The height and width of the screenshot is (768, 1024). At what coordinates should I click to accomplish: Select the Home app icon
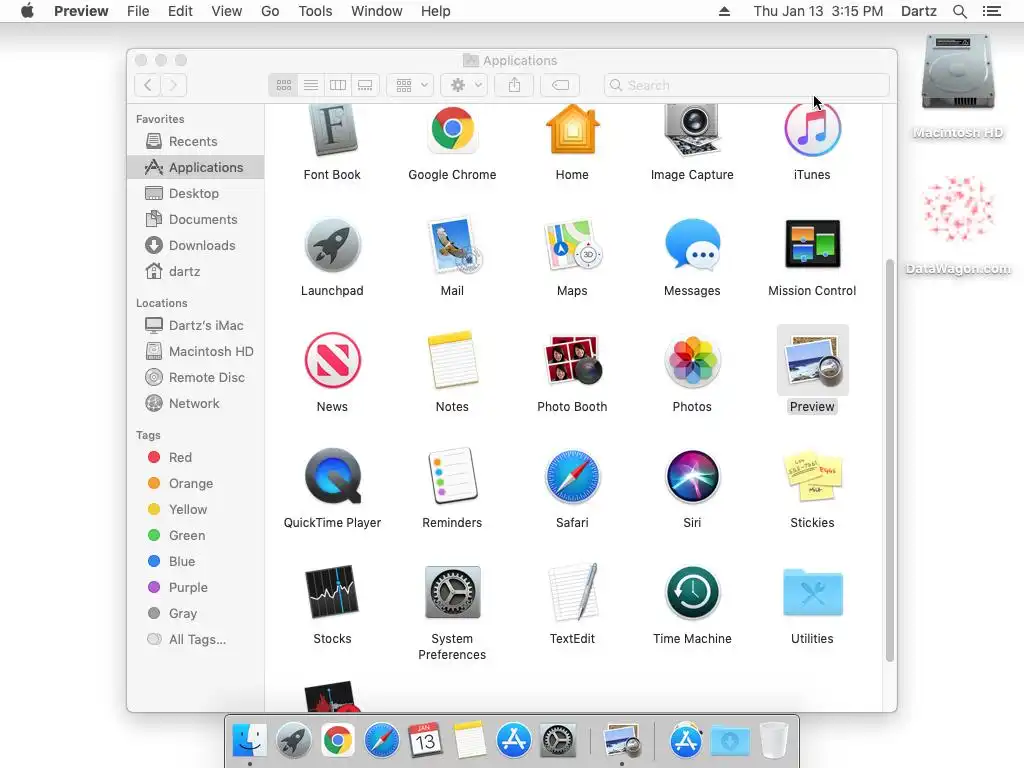click(x=572, y=129)
